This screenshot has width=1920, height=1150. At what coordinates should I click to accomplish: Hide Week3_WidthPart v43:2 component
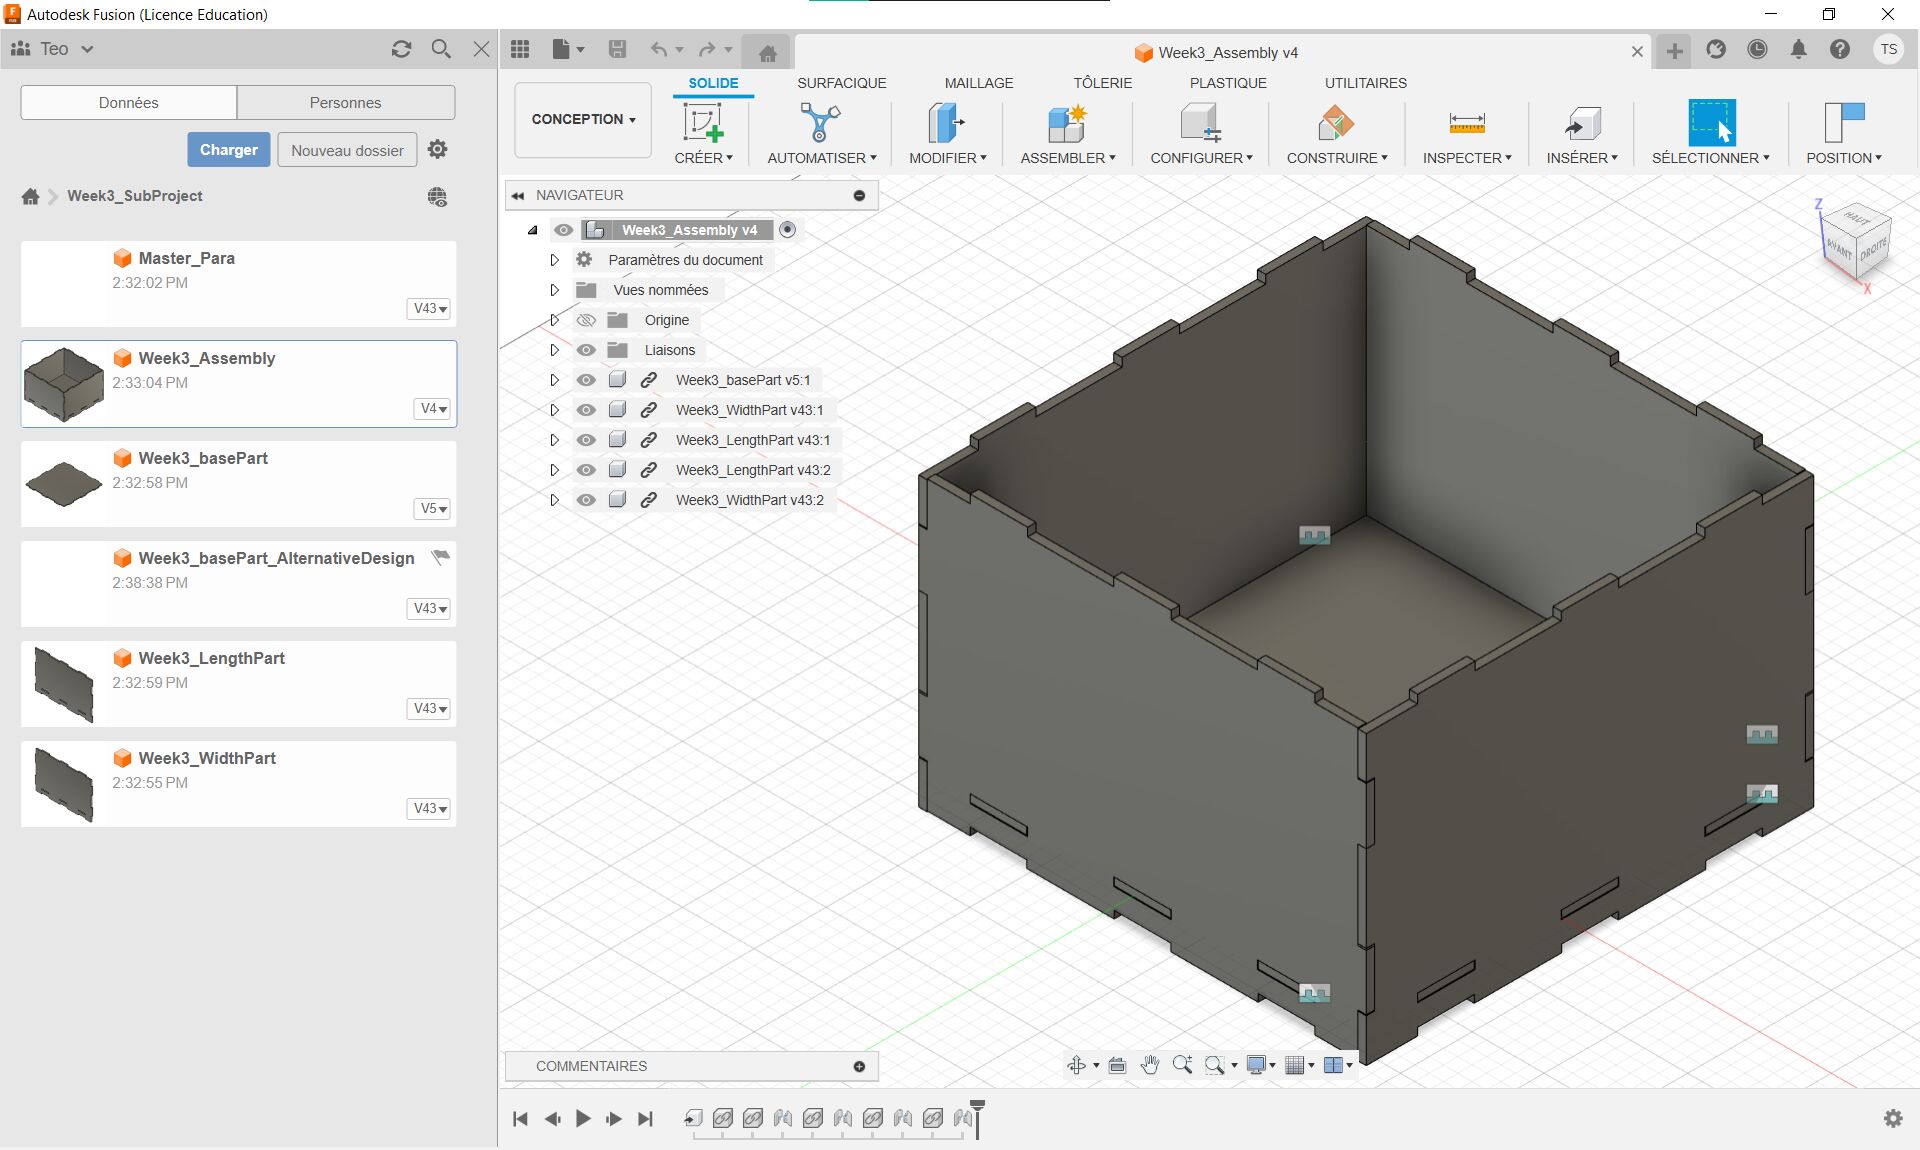(x=586, y=500)
